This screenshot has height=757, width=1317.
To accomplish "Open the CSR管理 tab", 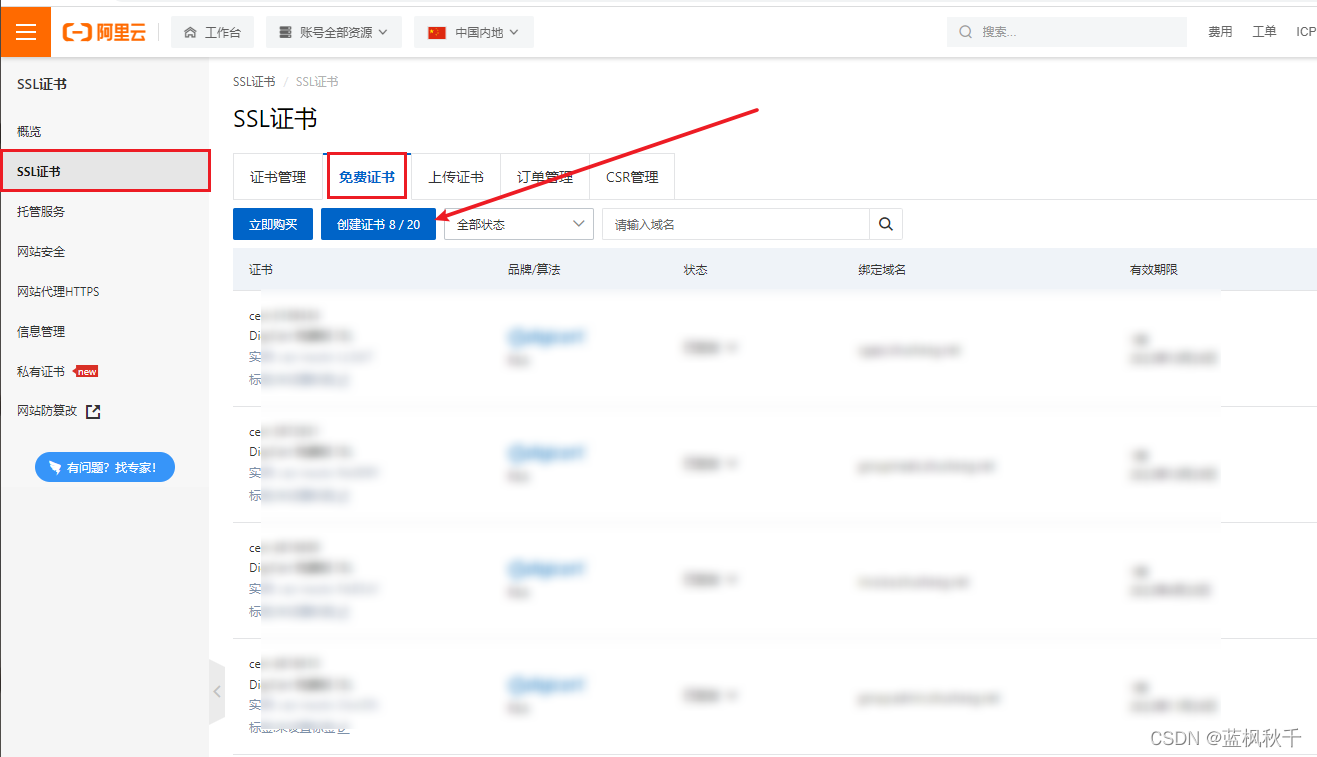I will tap(632, 177).
